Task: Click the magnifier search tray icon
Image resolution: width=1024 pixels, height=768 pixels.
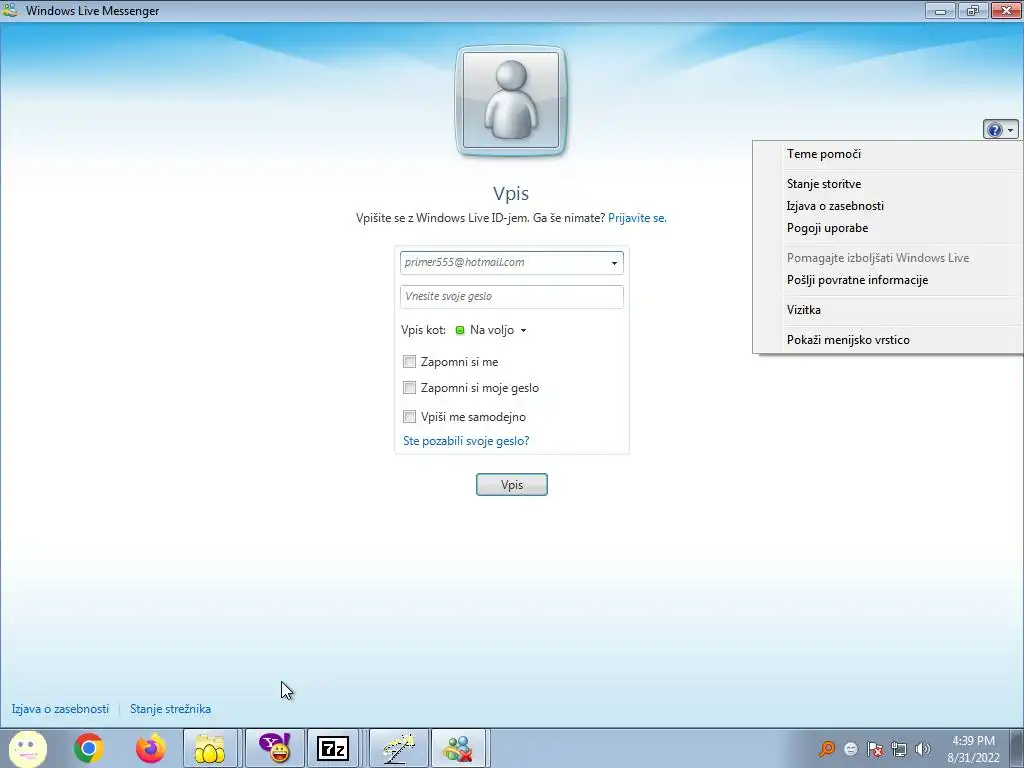Action: coord(827,749)
